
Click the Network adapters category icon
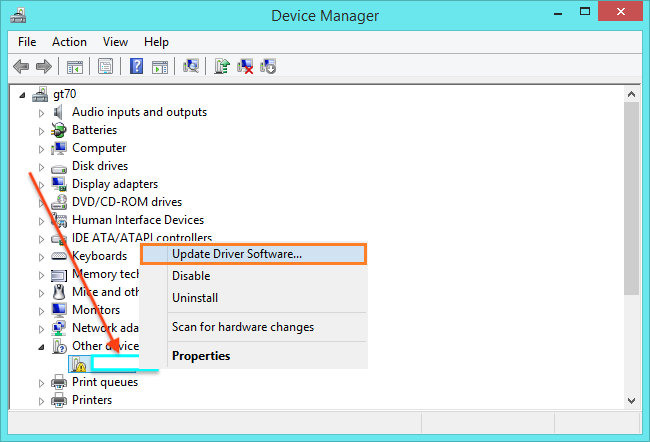[x=58, y=328]
